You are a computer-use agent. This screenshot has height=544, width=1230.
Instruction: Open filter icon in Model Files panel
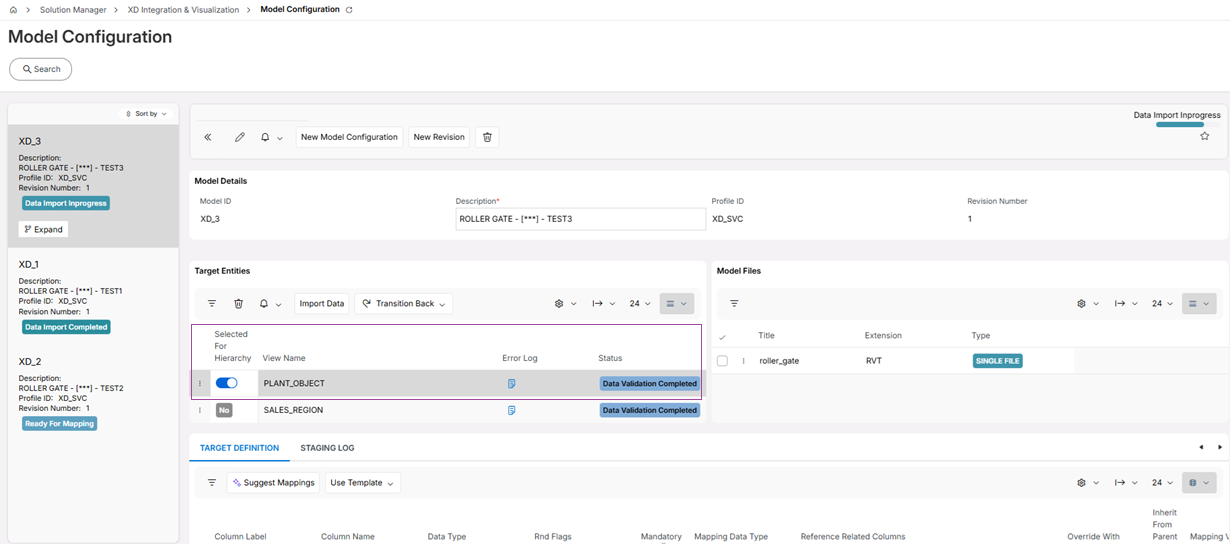pos(734,304)
